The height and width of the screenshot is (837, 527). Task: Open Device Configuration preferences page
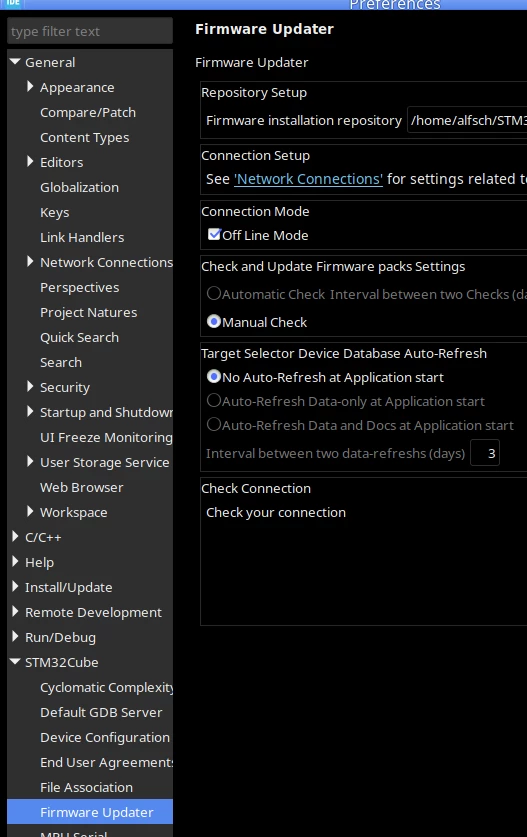[105, 737]
